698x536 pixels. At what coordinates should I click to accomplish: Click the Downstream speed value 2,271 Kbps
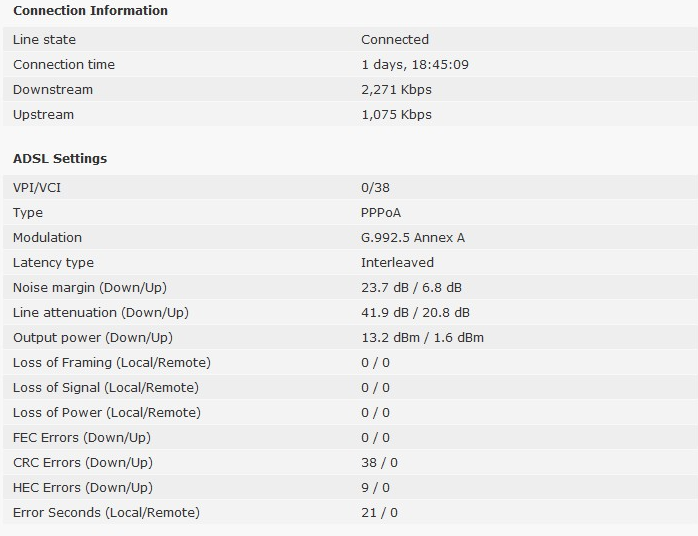[x=396, y=90]
